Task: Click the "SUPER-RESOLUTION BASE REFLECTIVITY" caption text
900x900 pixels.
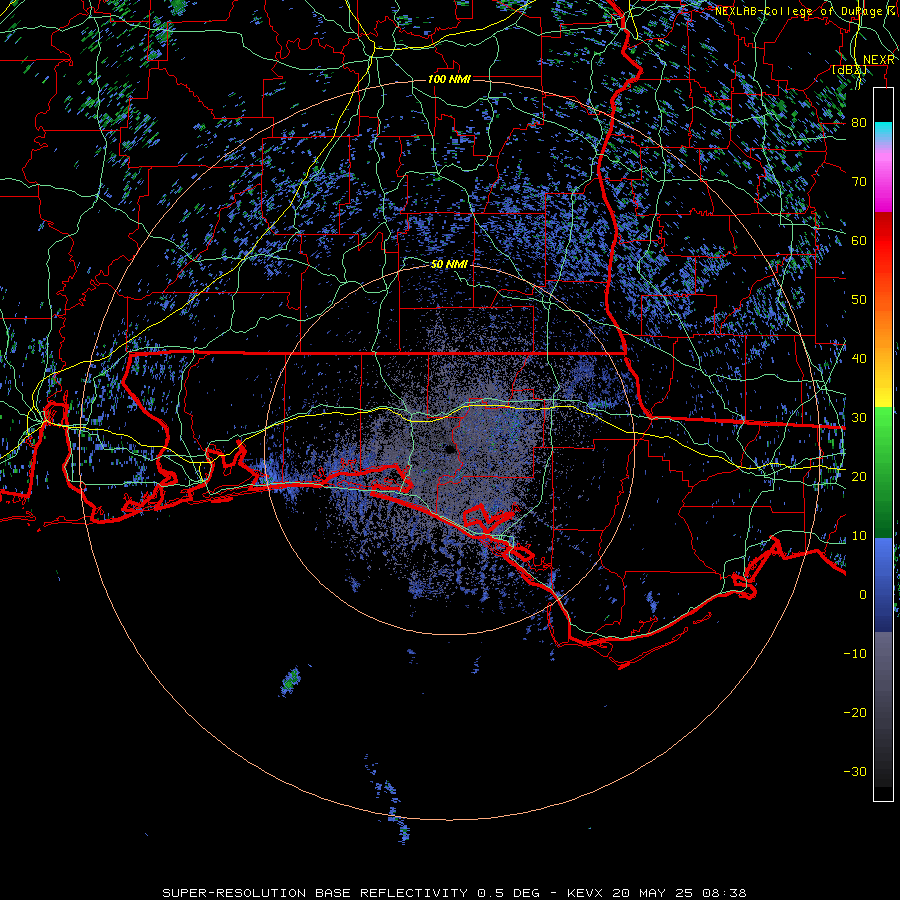Action: 315,893
